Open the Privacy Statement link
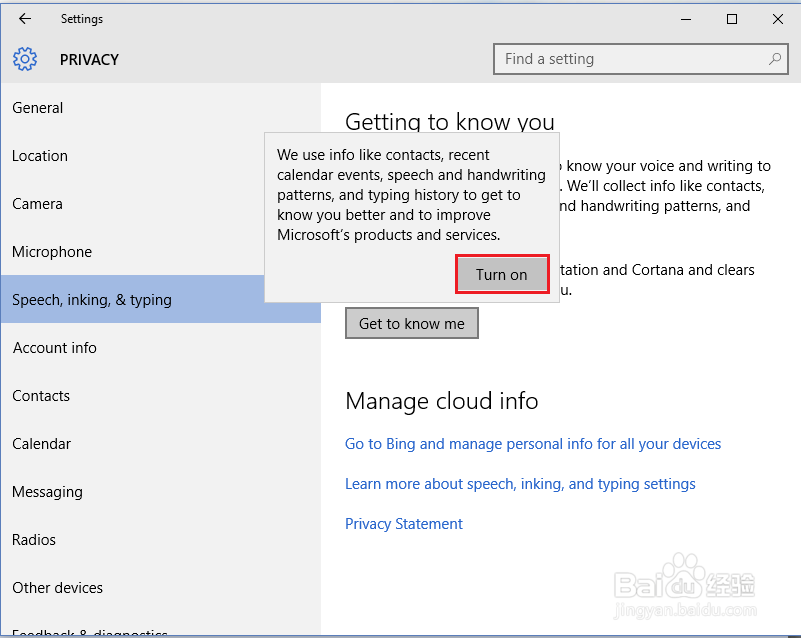This screenshot has height=638, width=801. [404, 524]
